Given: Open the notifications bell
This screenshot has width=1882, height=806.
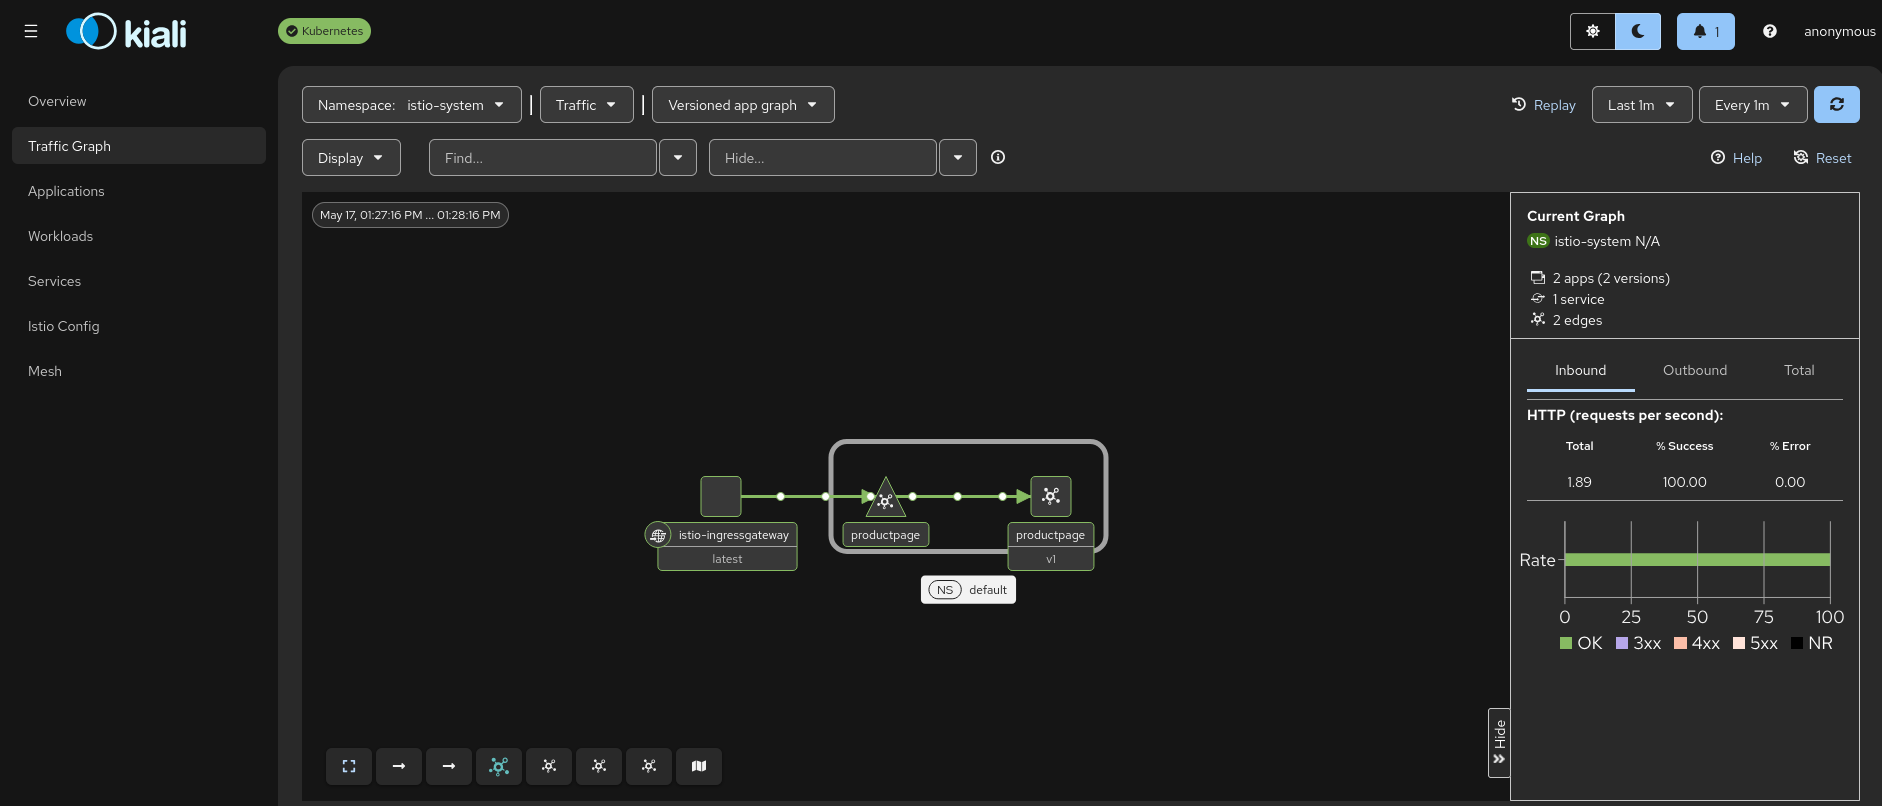Looking at the screenshot, I should (1706, 31).
